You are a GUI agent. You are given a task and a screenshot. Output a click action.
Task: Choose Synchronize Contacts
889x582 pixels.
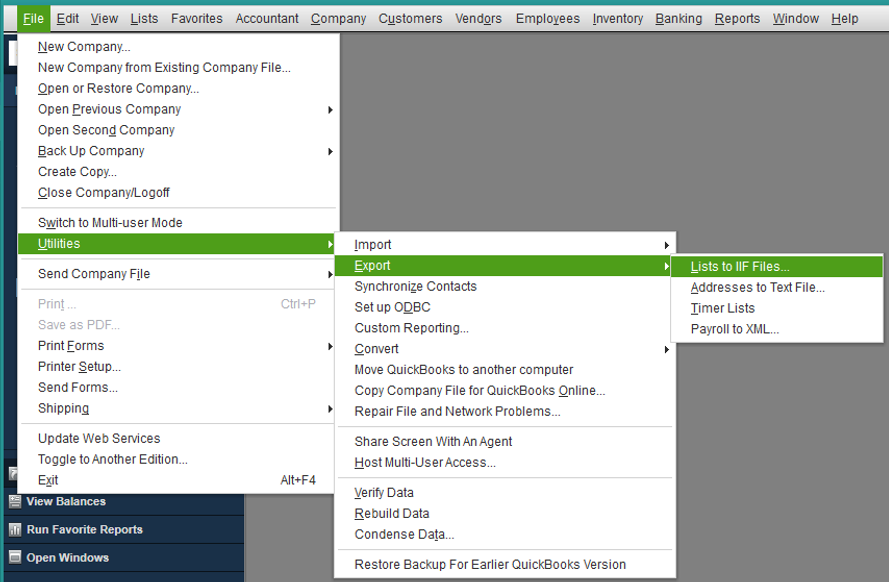click(504, 287)
